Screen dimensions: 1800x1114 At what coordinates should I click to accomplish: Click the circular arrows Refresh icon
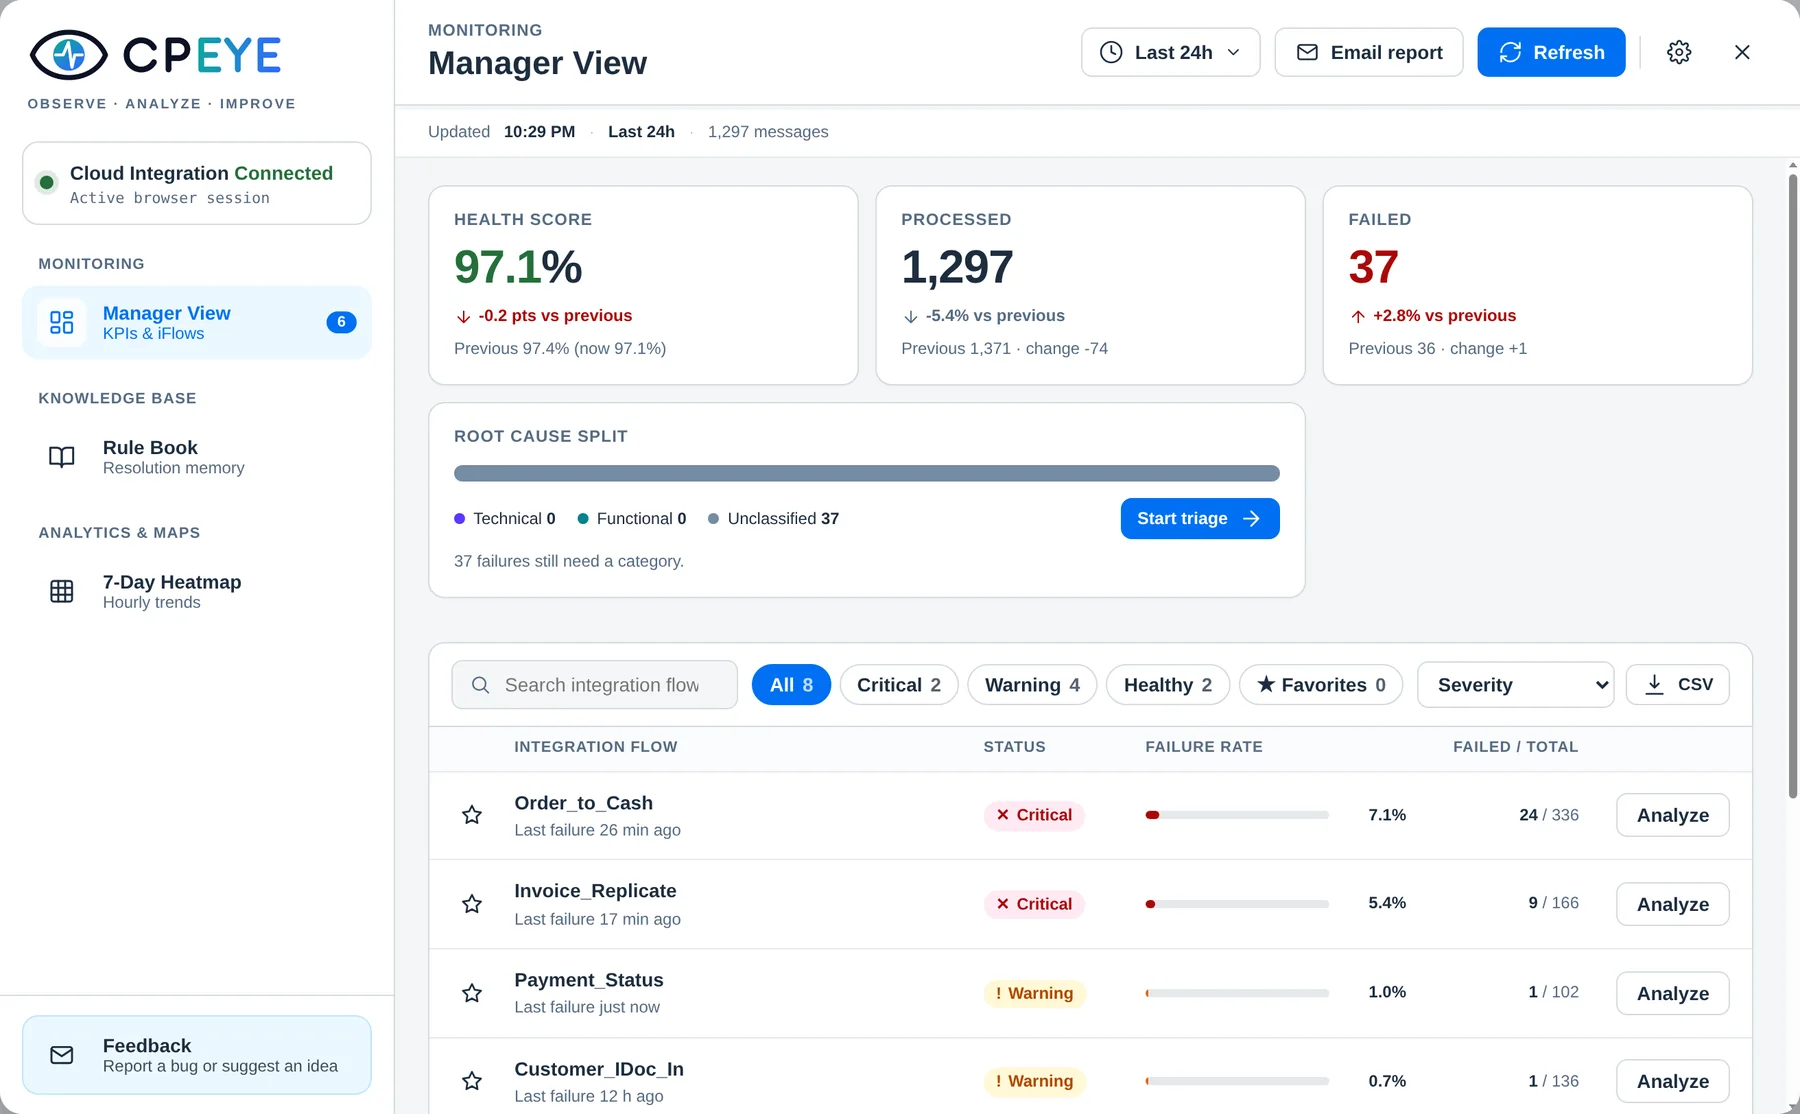point(1510,52)
